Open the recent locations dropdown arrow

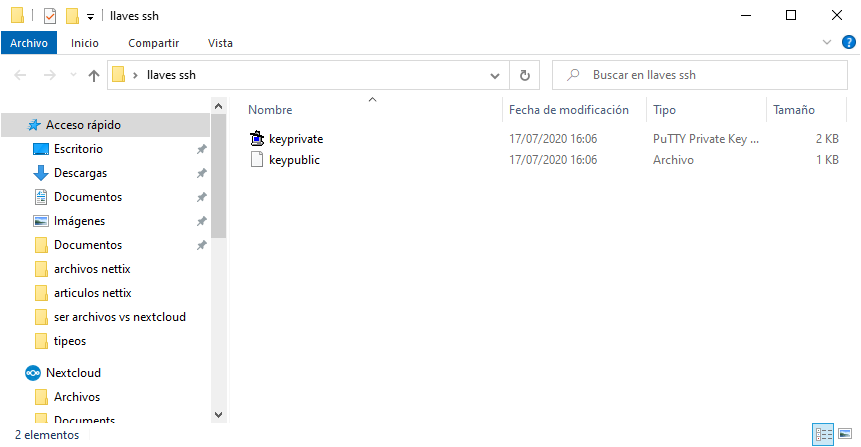(73, 75)
